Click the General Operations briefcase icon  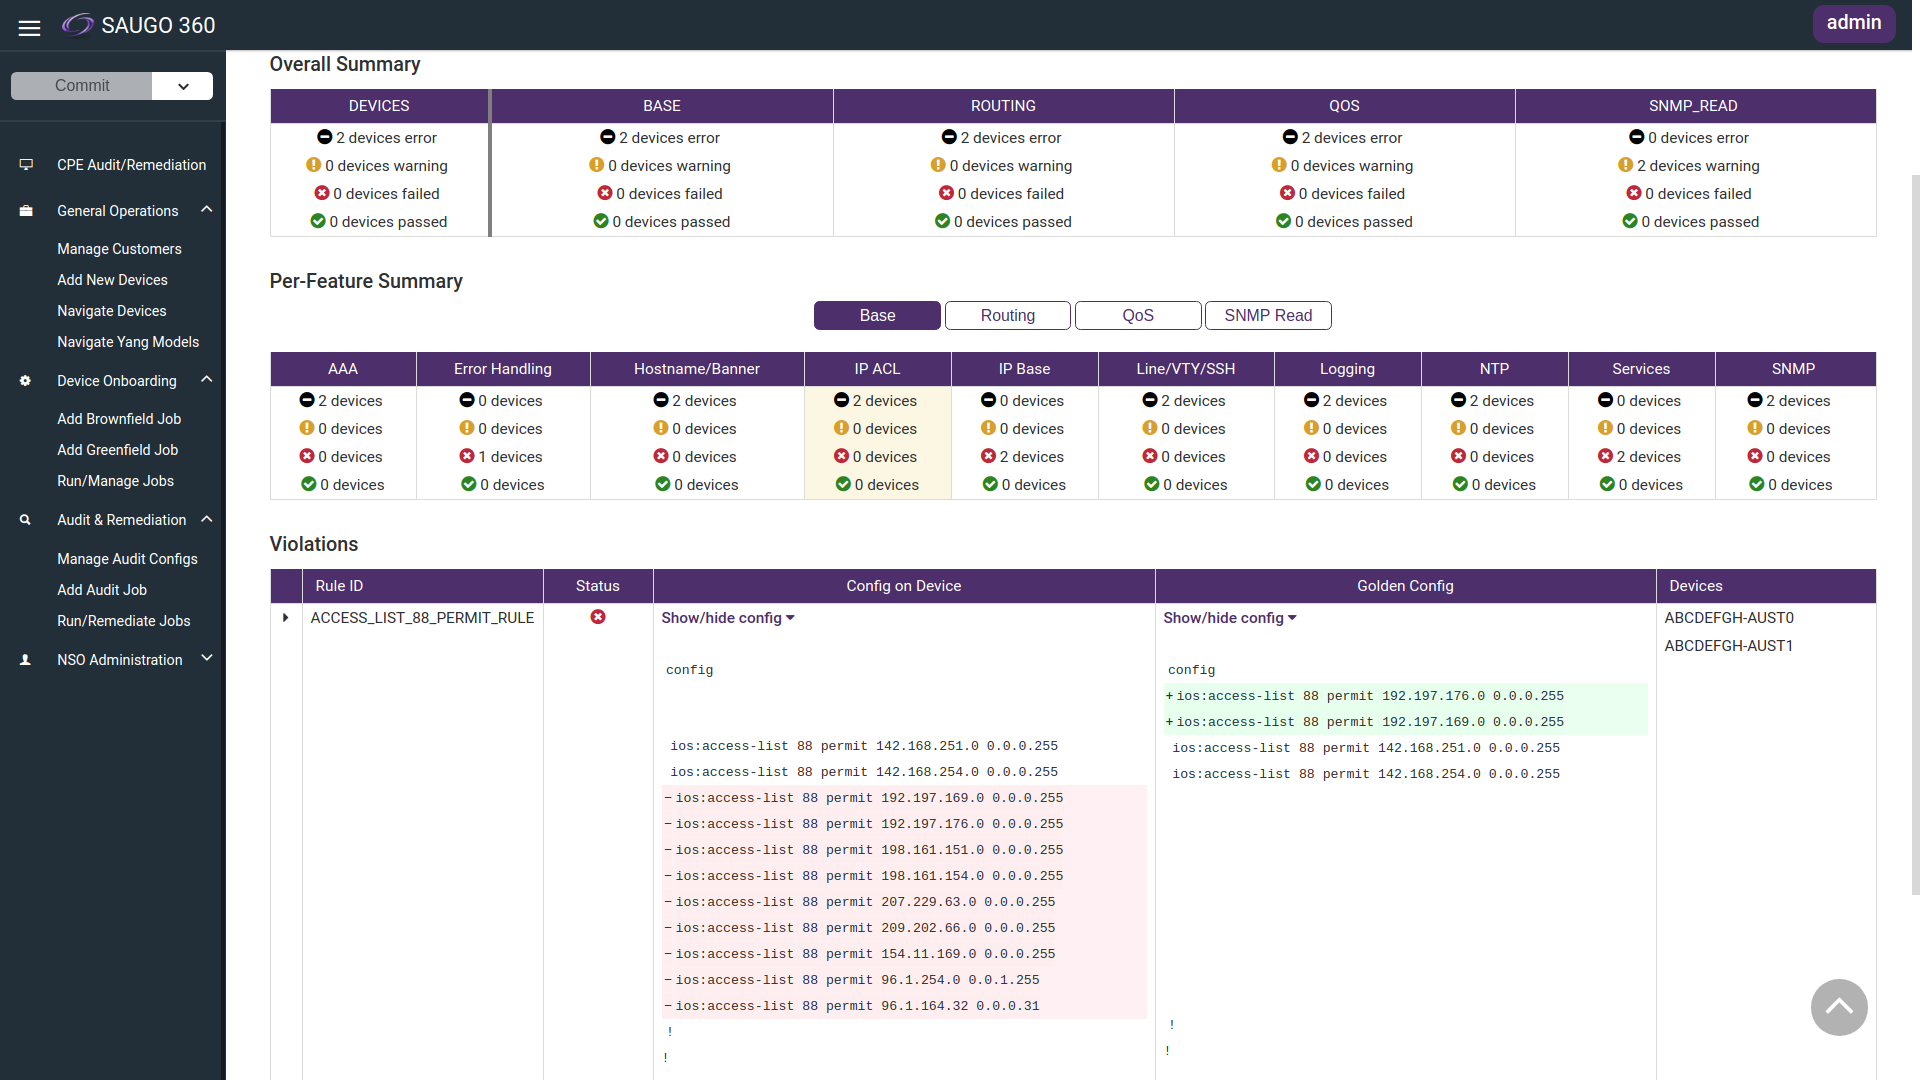point(26,211)
